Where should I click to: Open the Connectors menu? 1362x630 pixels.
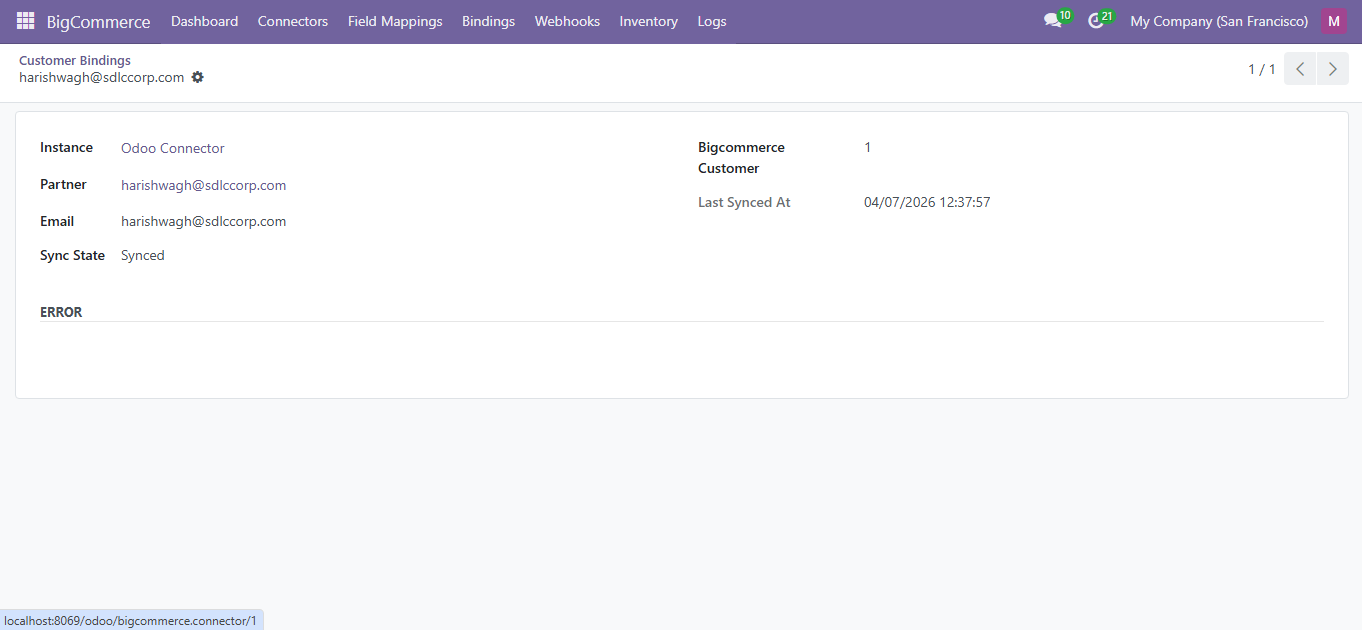click(x=292, y=21)
